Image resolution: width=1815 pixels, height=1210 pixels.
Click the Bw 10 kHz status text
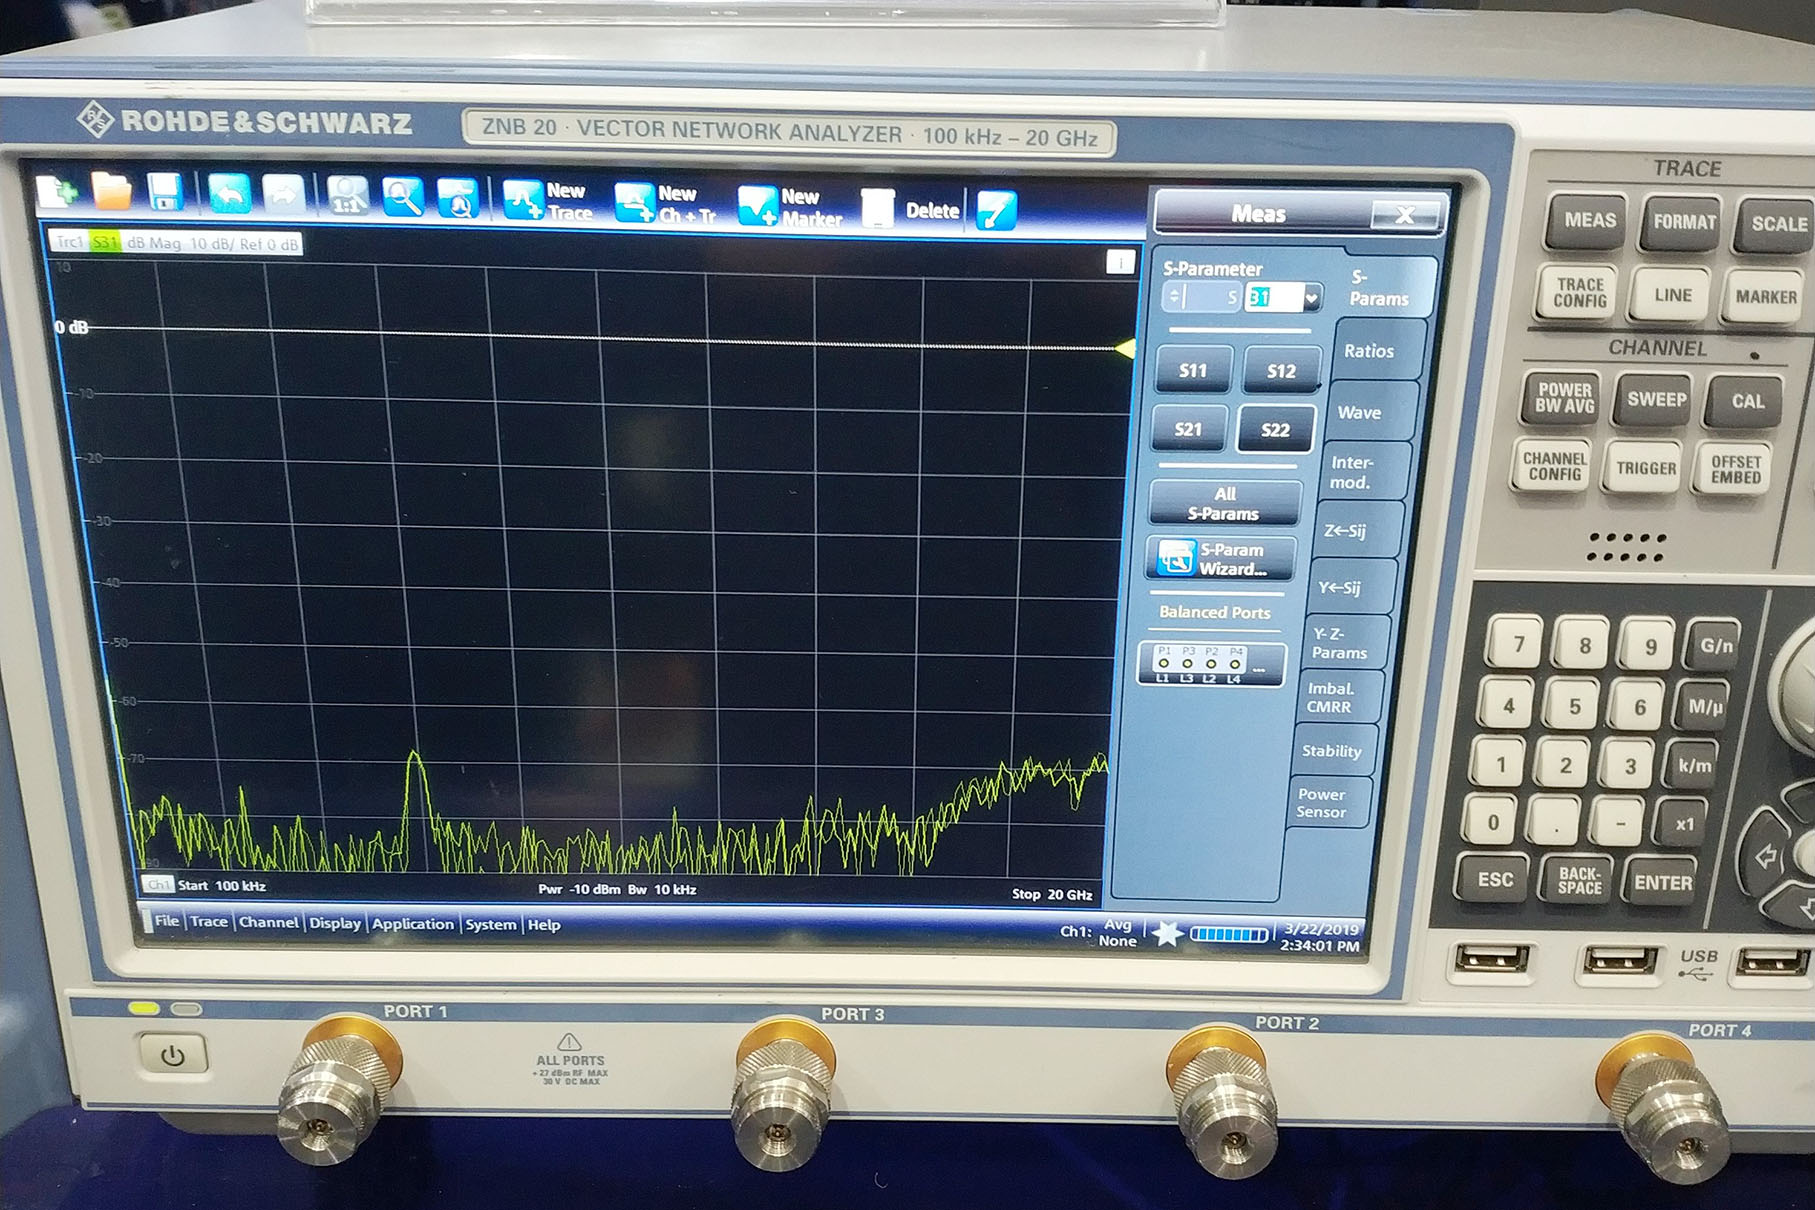(x=662, y=889)
